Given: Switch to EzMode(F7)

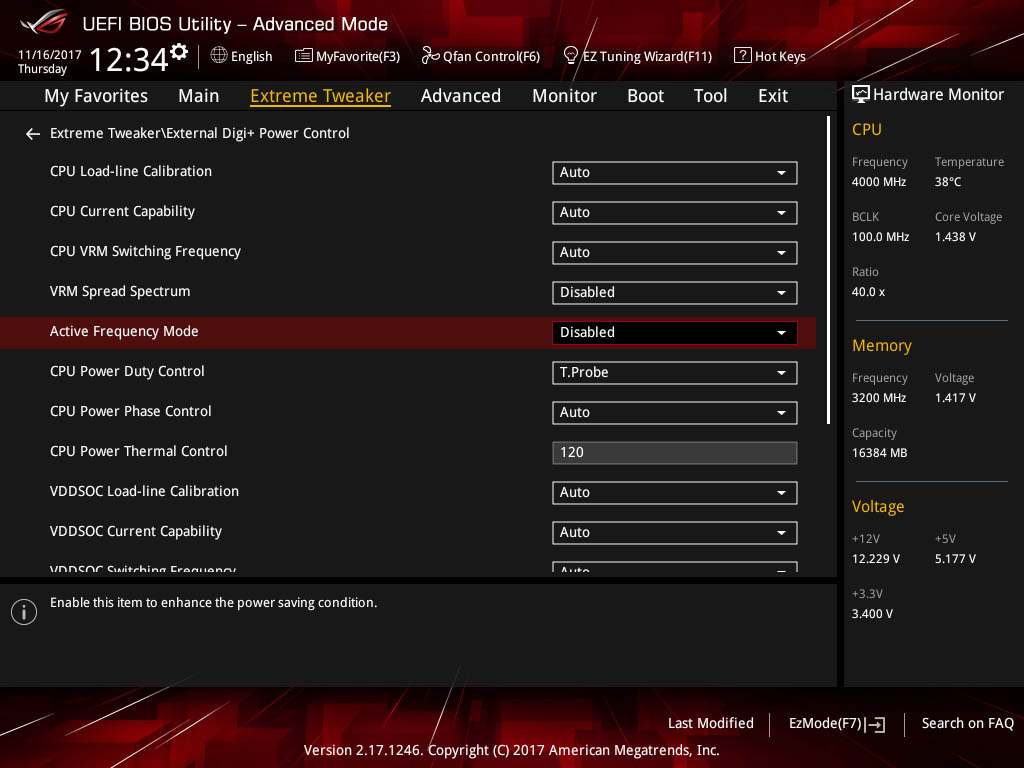Looking at the screenshot, I should point(837,724).
